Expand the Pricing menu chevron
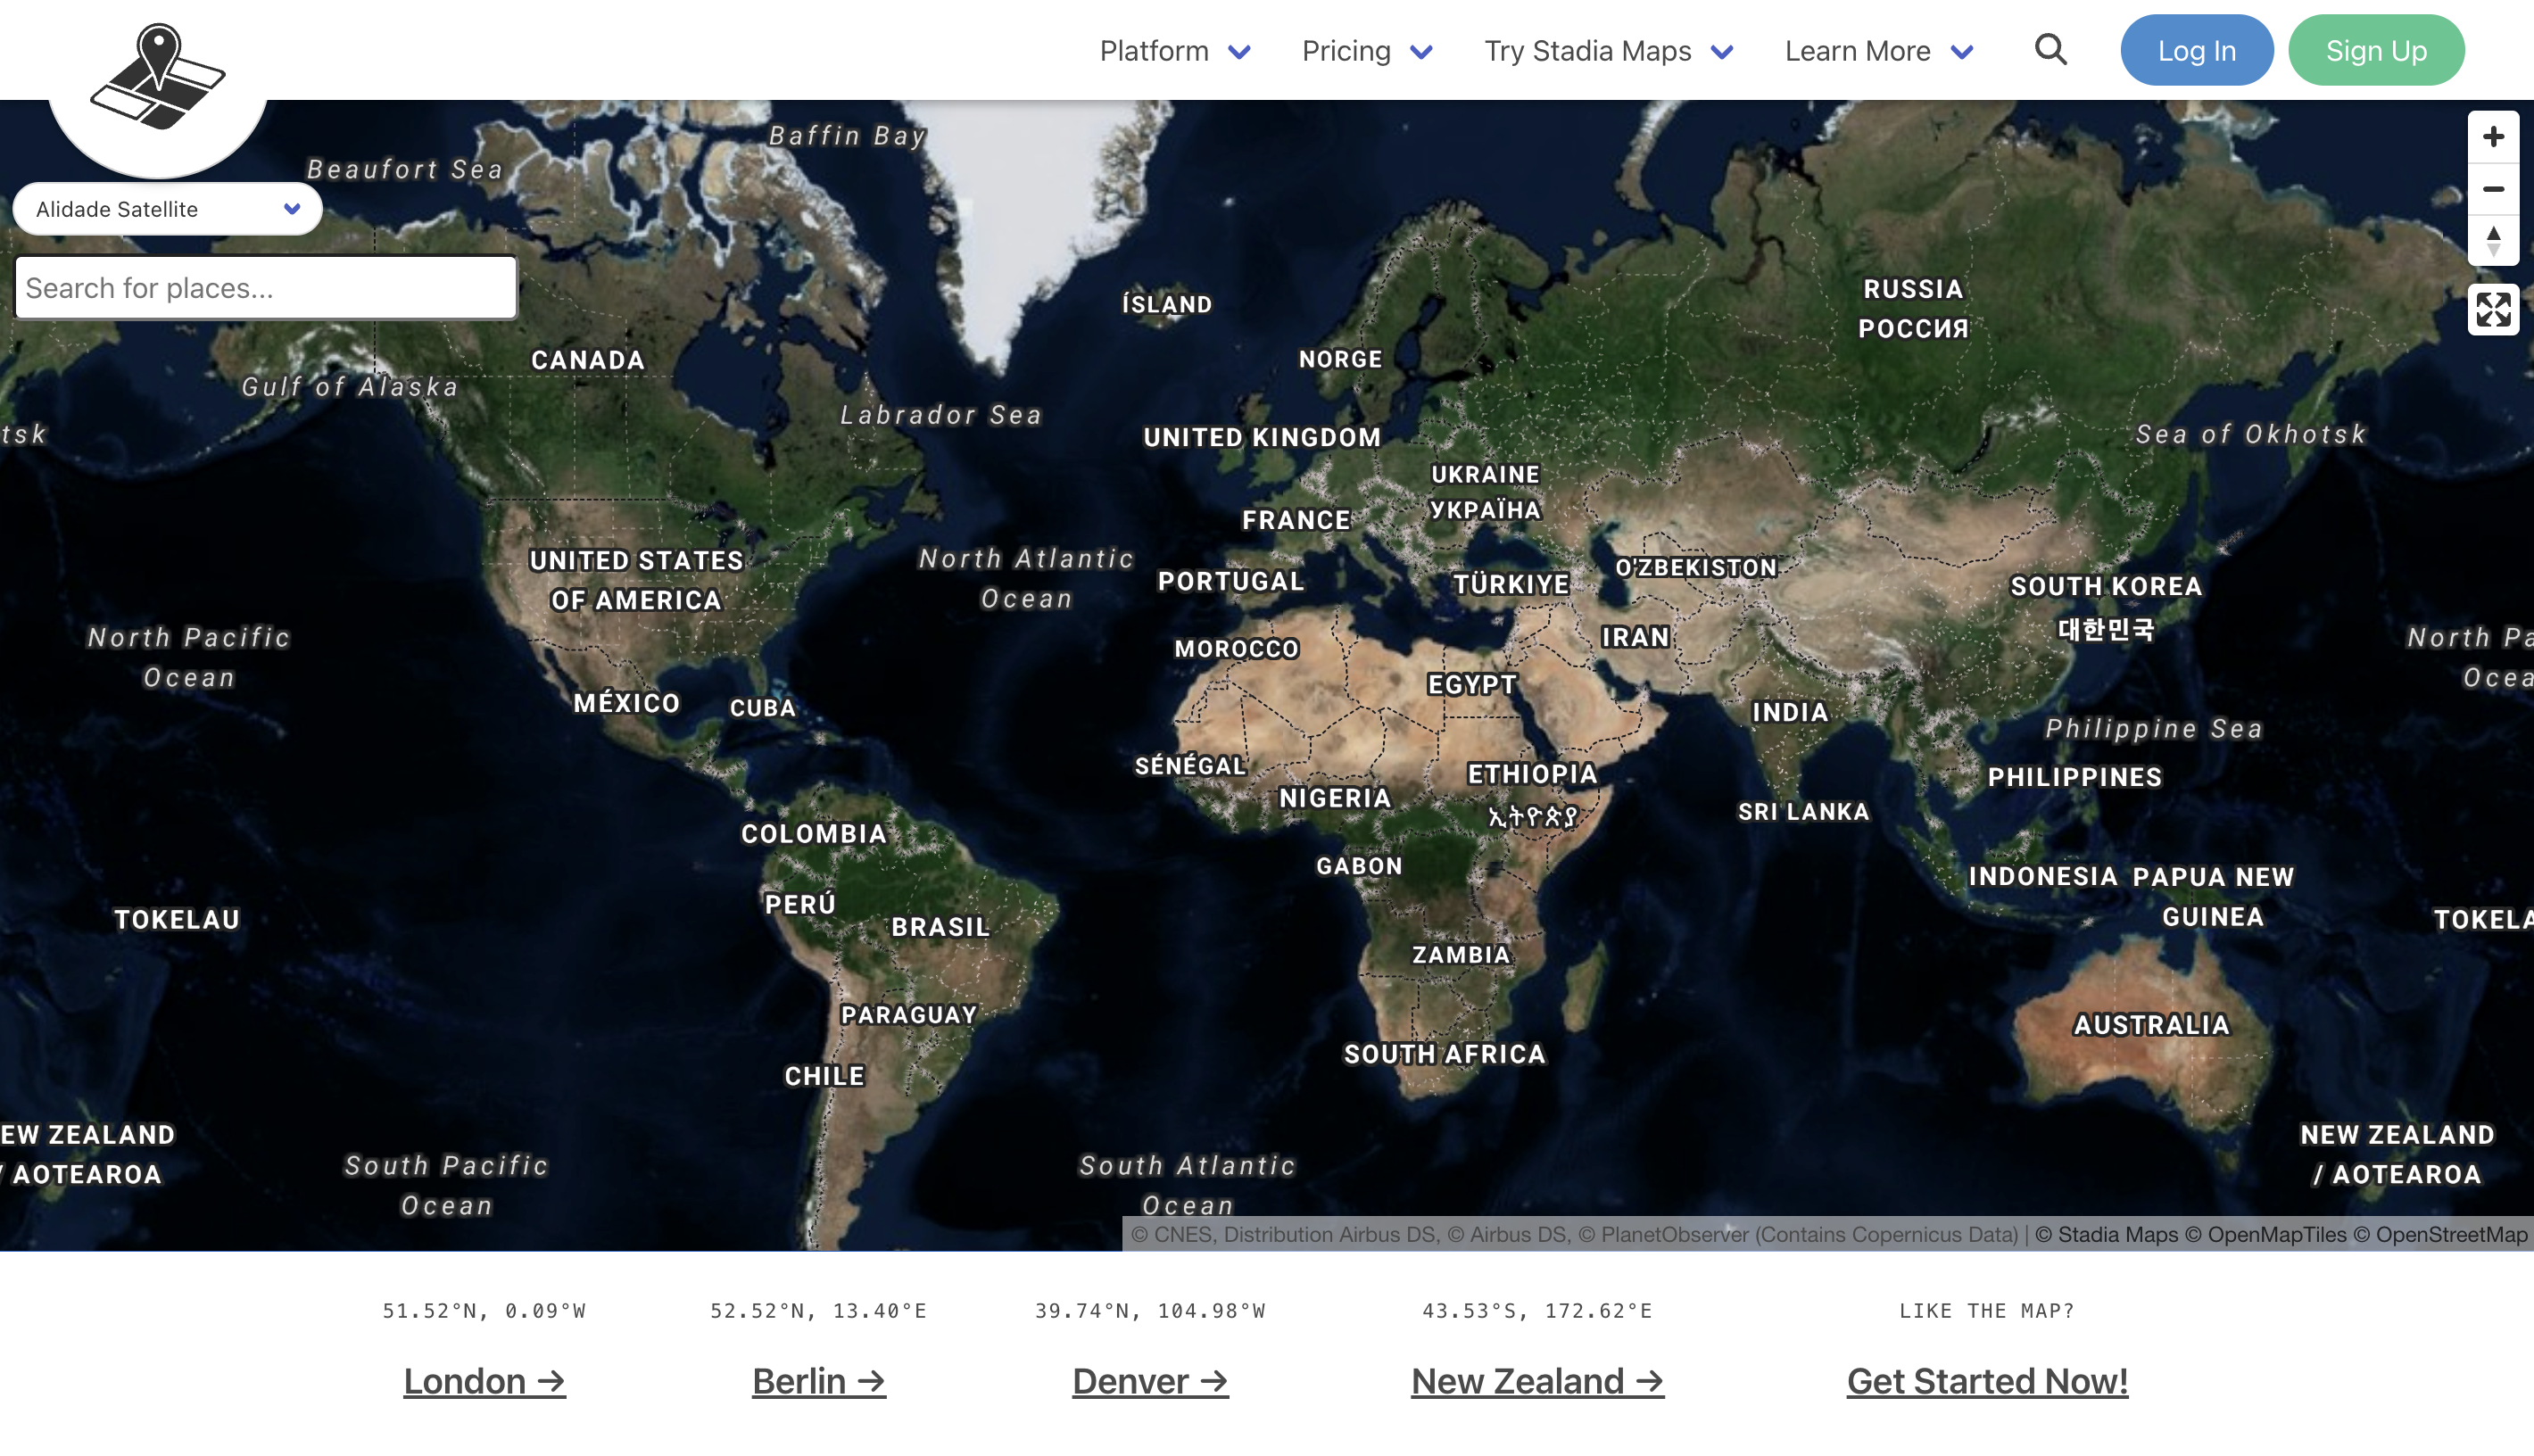The height and width of the screenshot is (1456, 2534). 1421,52
